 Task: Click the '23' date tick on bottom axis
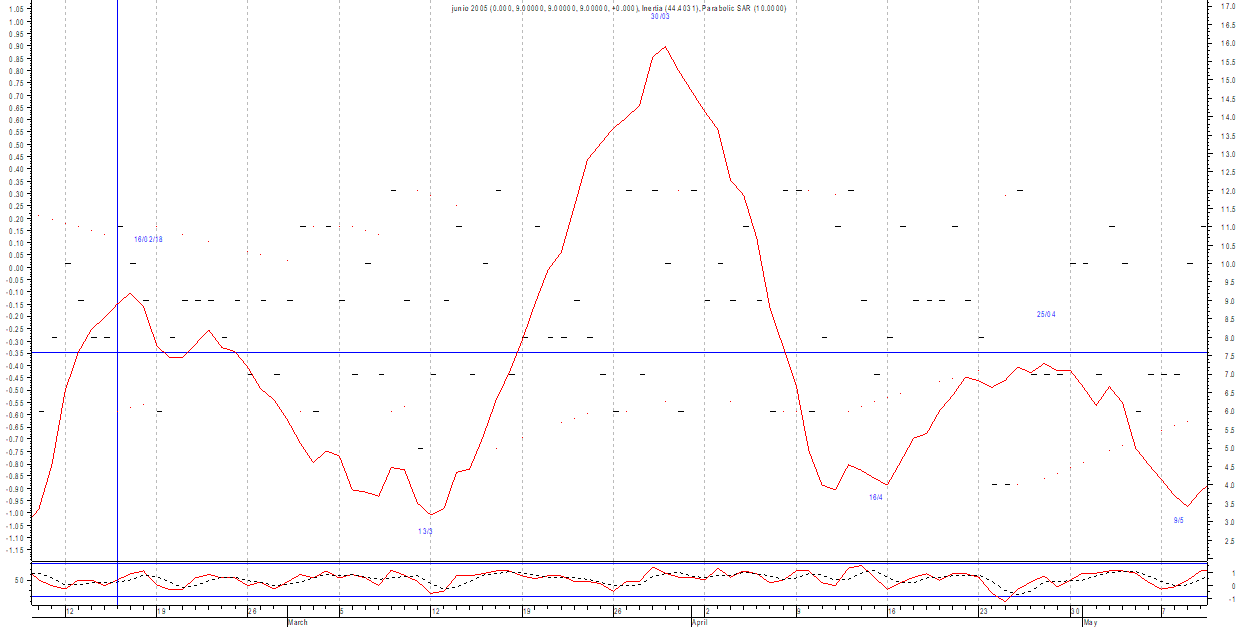click(x=983, y=610)
